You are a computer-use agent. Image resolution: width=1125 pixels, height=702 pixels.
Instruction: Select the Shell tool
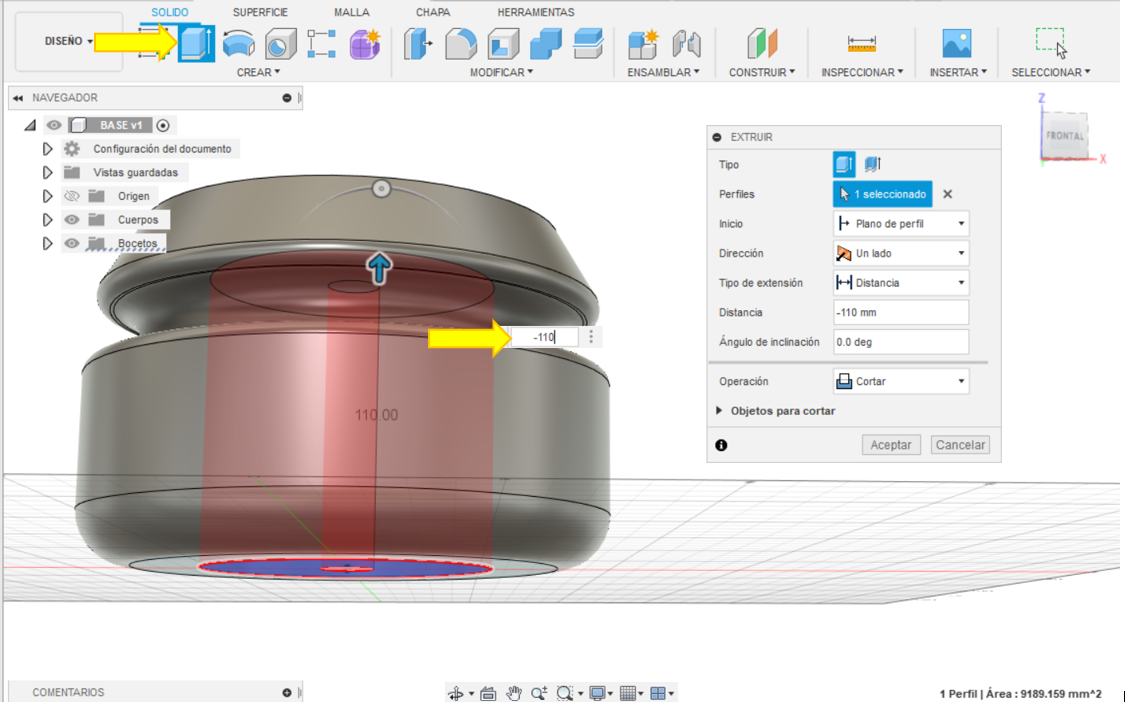pyautogui.click(x=503, y=44)
